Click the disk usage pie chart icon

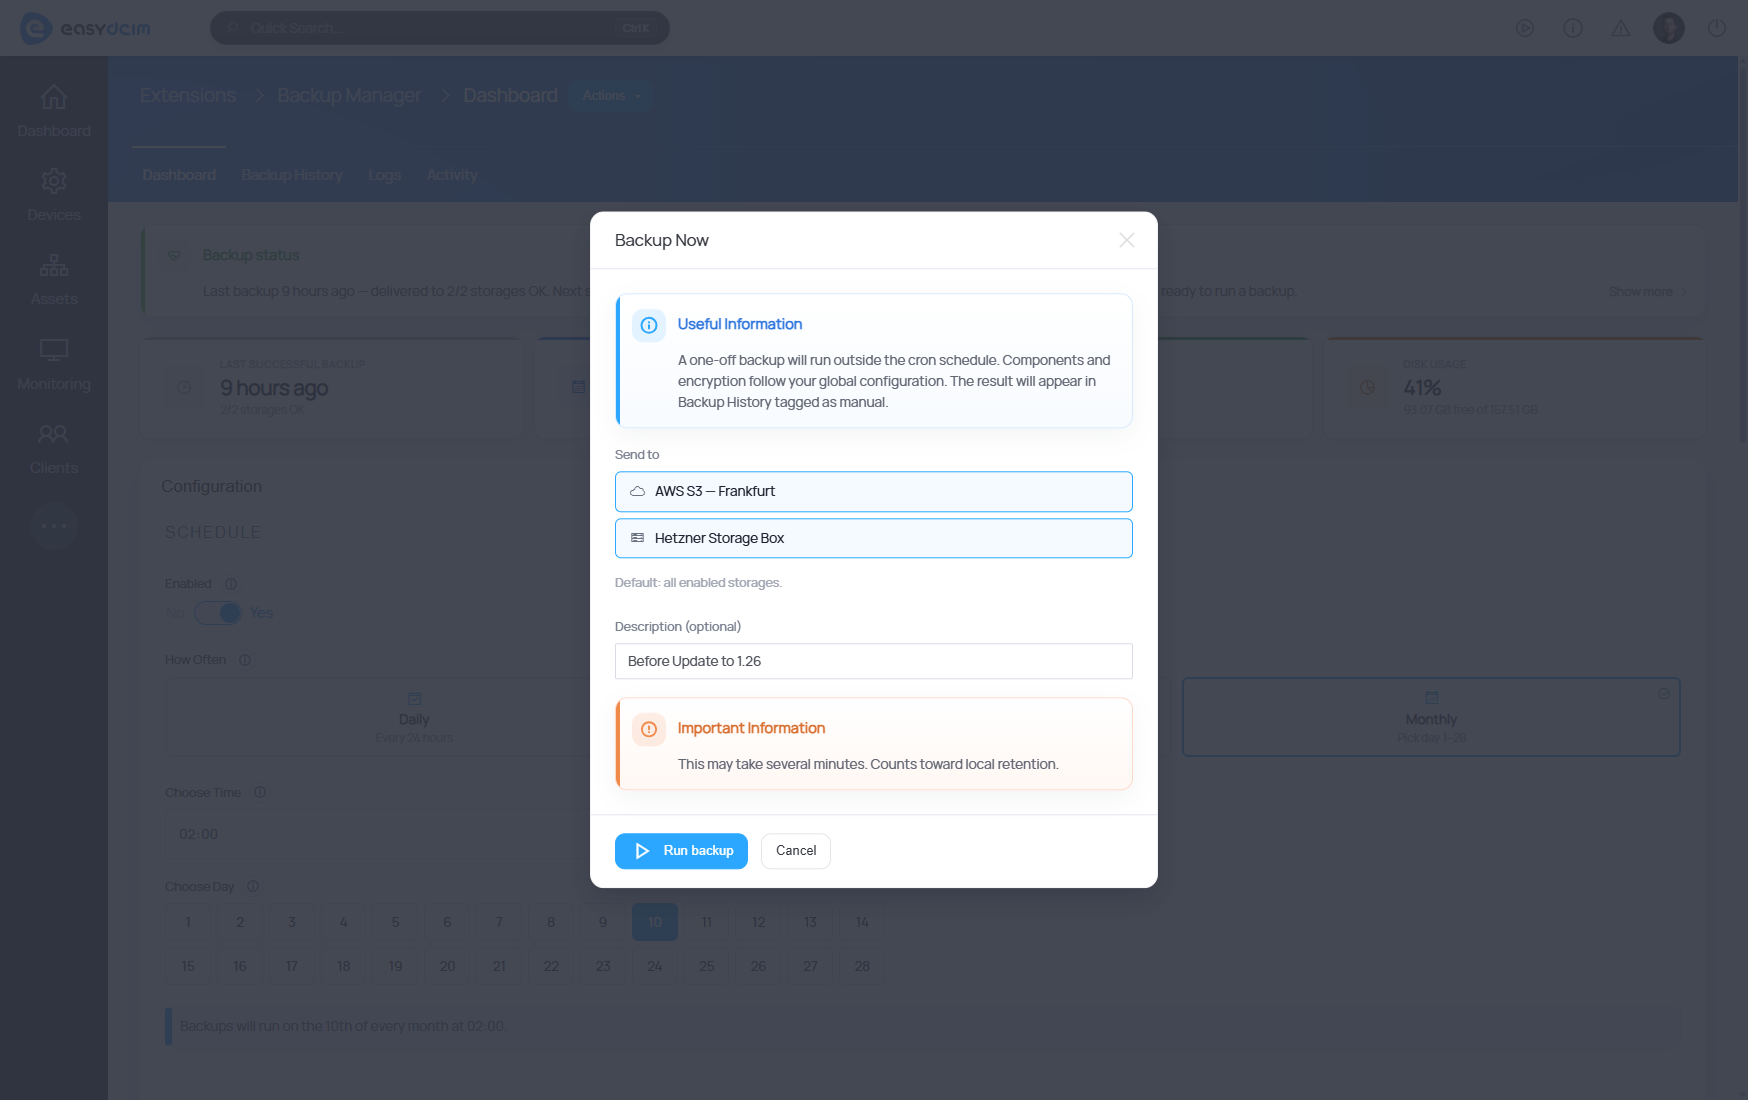click(1368, 387)
